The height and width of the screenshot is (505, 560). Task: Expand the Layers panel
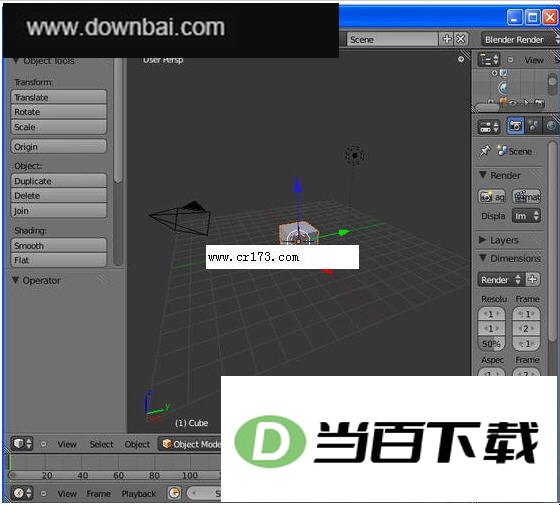point(483,240)
